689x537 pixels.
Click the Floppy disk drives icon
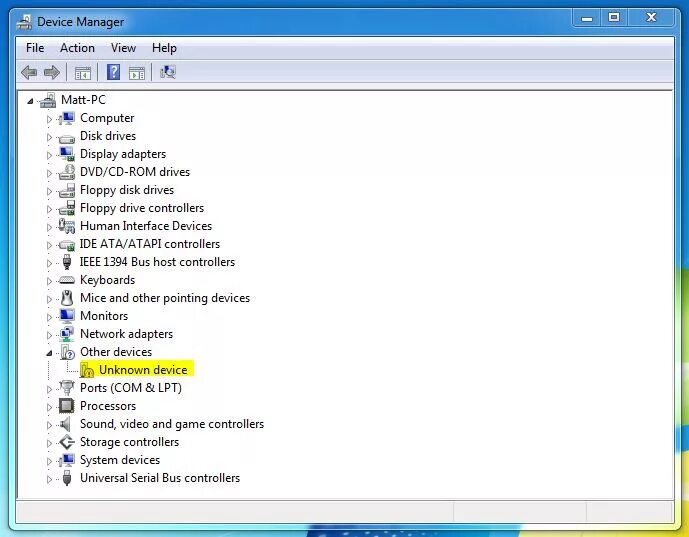point(67,190)
